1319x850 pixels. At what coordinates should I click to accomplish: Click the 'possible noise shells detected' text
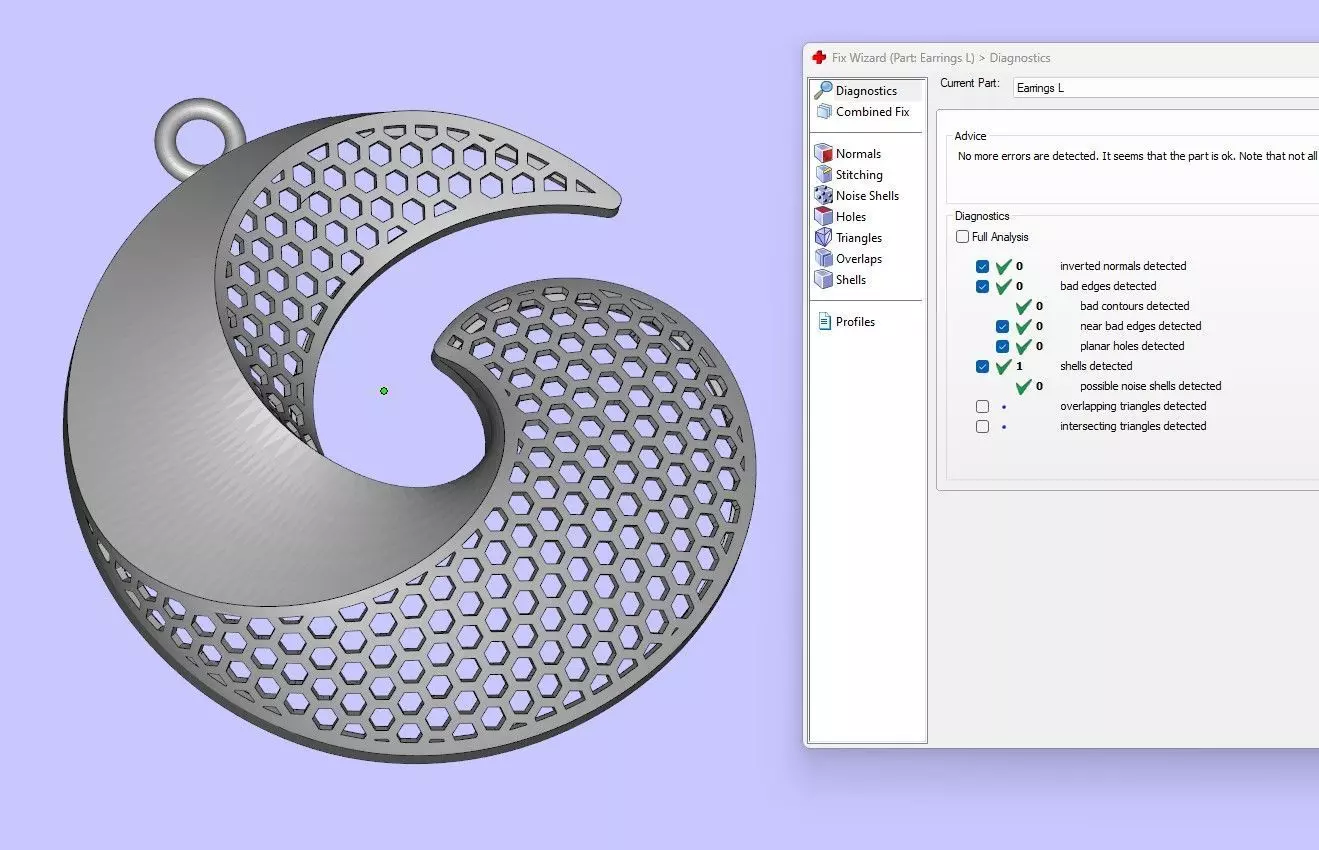(1150, 386)
